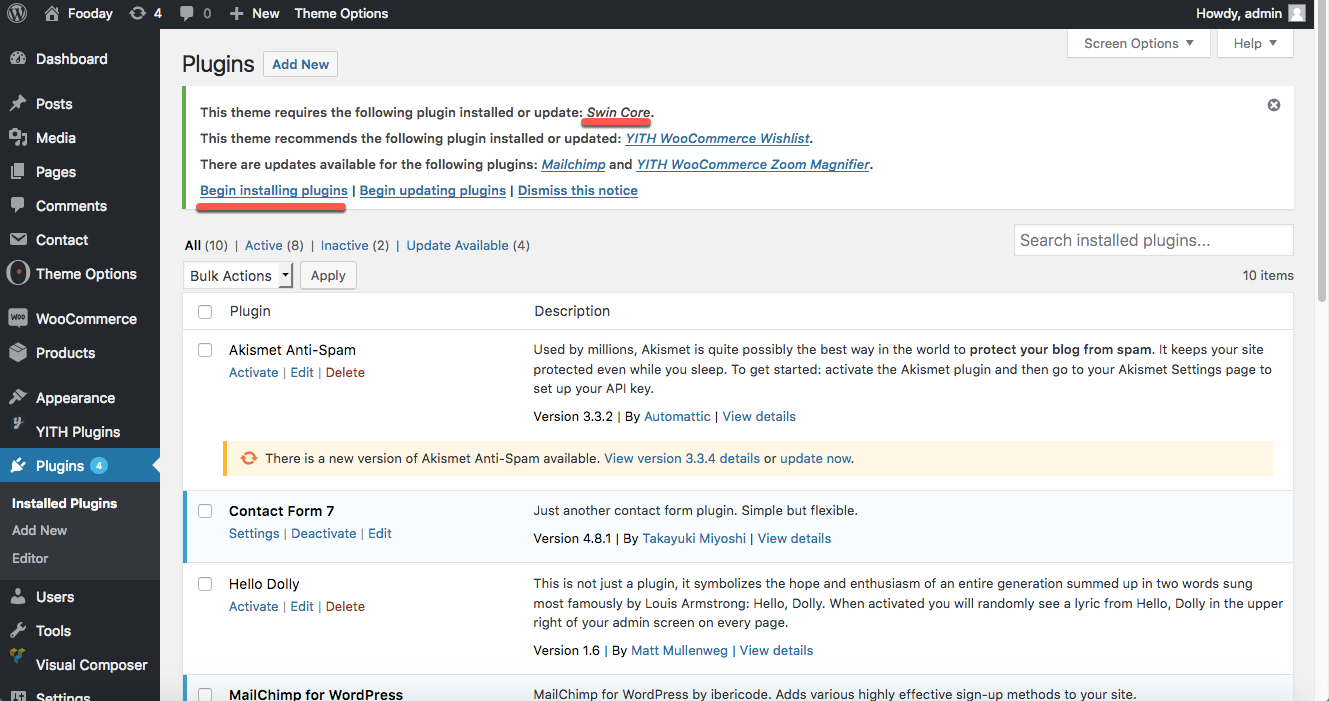Click the Dashboard gauge icon
1329x701 pixels.
coord(18,59)
